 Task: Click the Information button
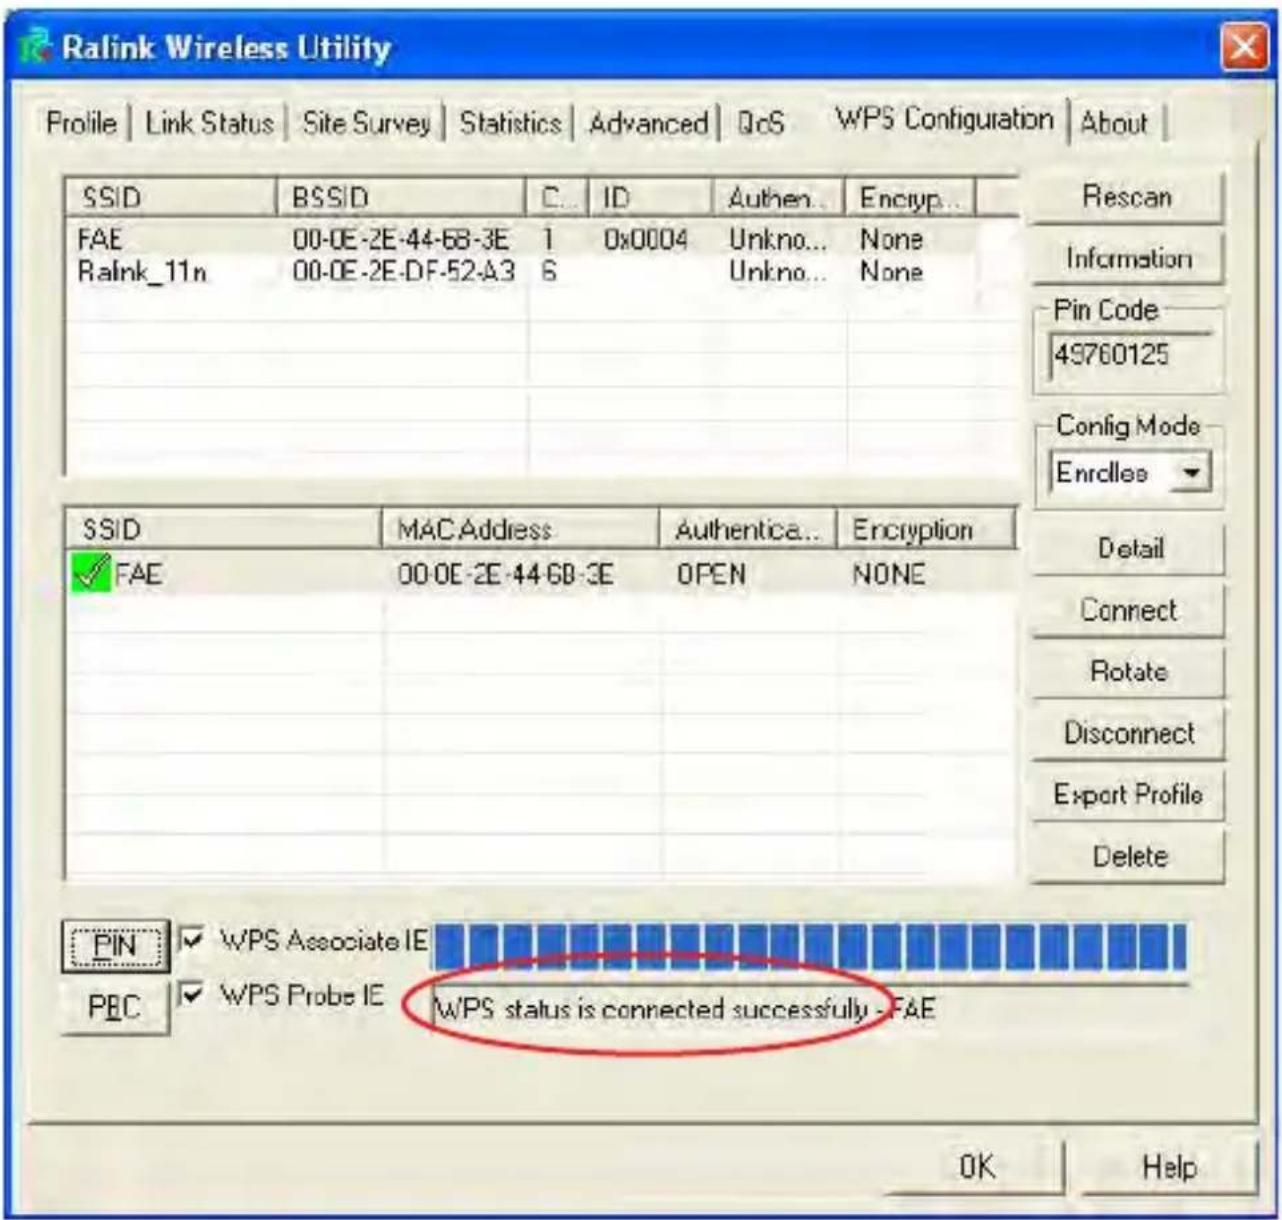coord(1127,258)
